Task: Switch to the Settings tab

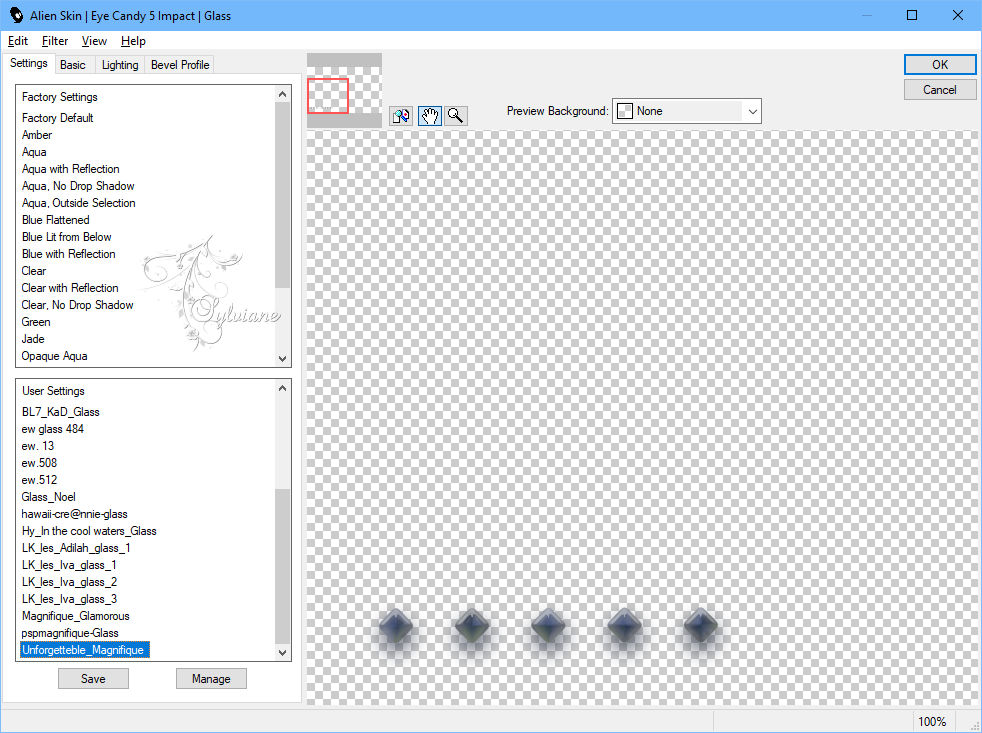Action: coord(29,63)
